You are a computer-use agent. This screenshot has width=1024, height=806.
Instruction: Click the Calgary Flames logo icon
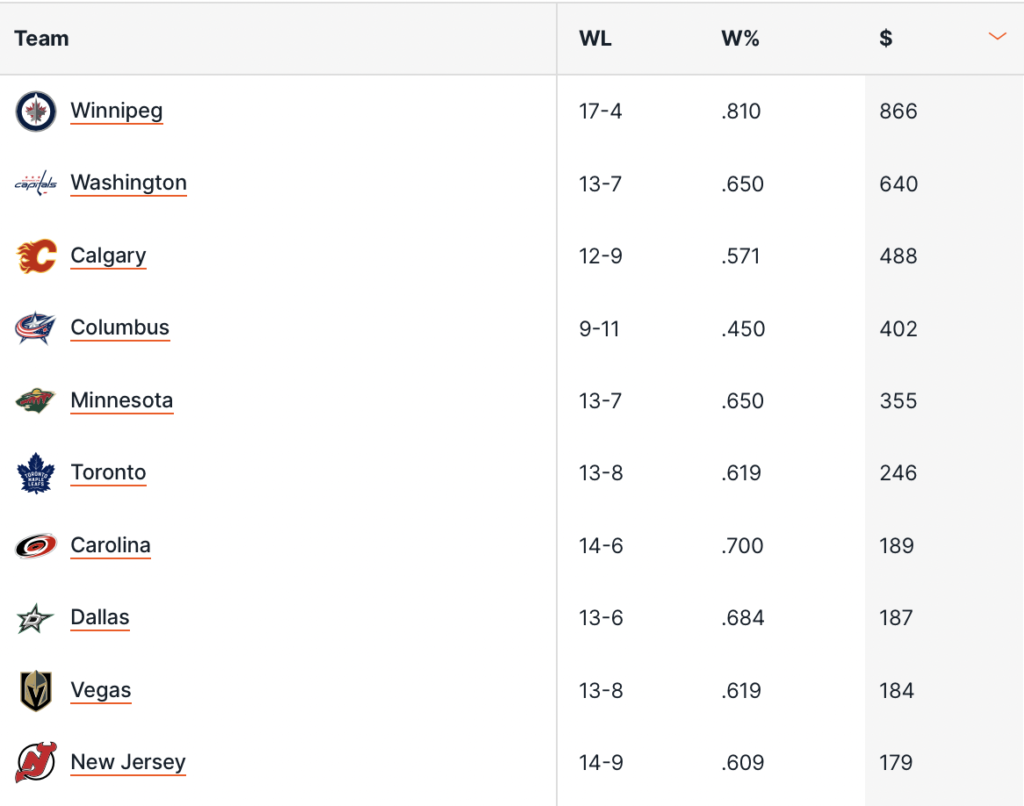pyautogui.click(x=36, y=256)
